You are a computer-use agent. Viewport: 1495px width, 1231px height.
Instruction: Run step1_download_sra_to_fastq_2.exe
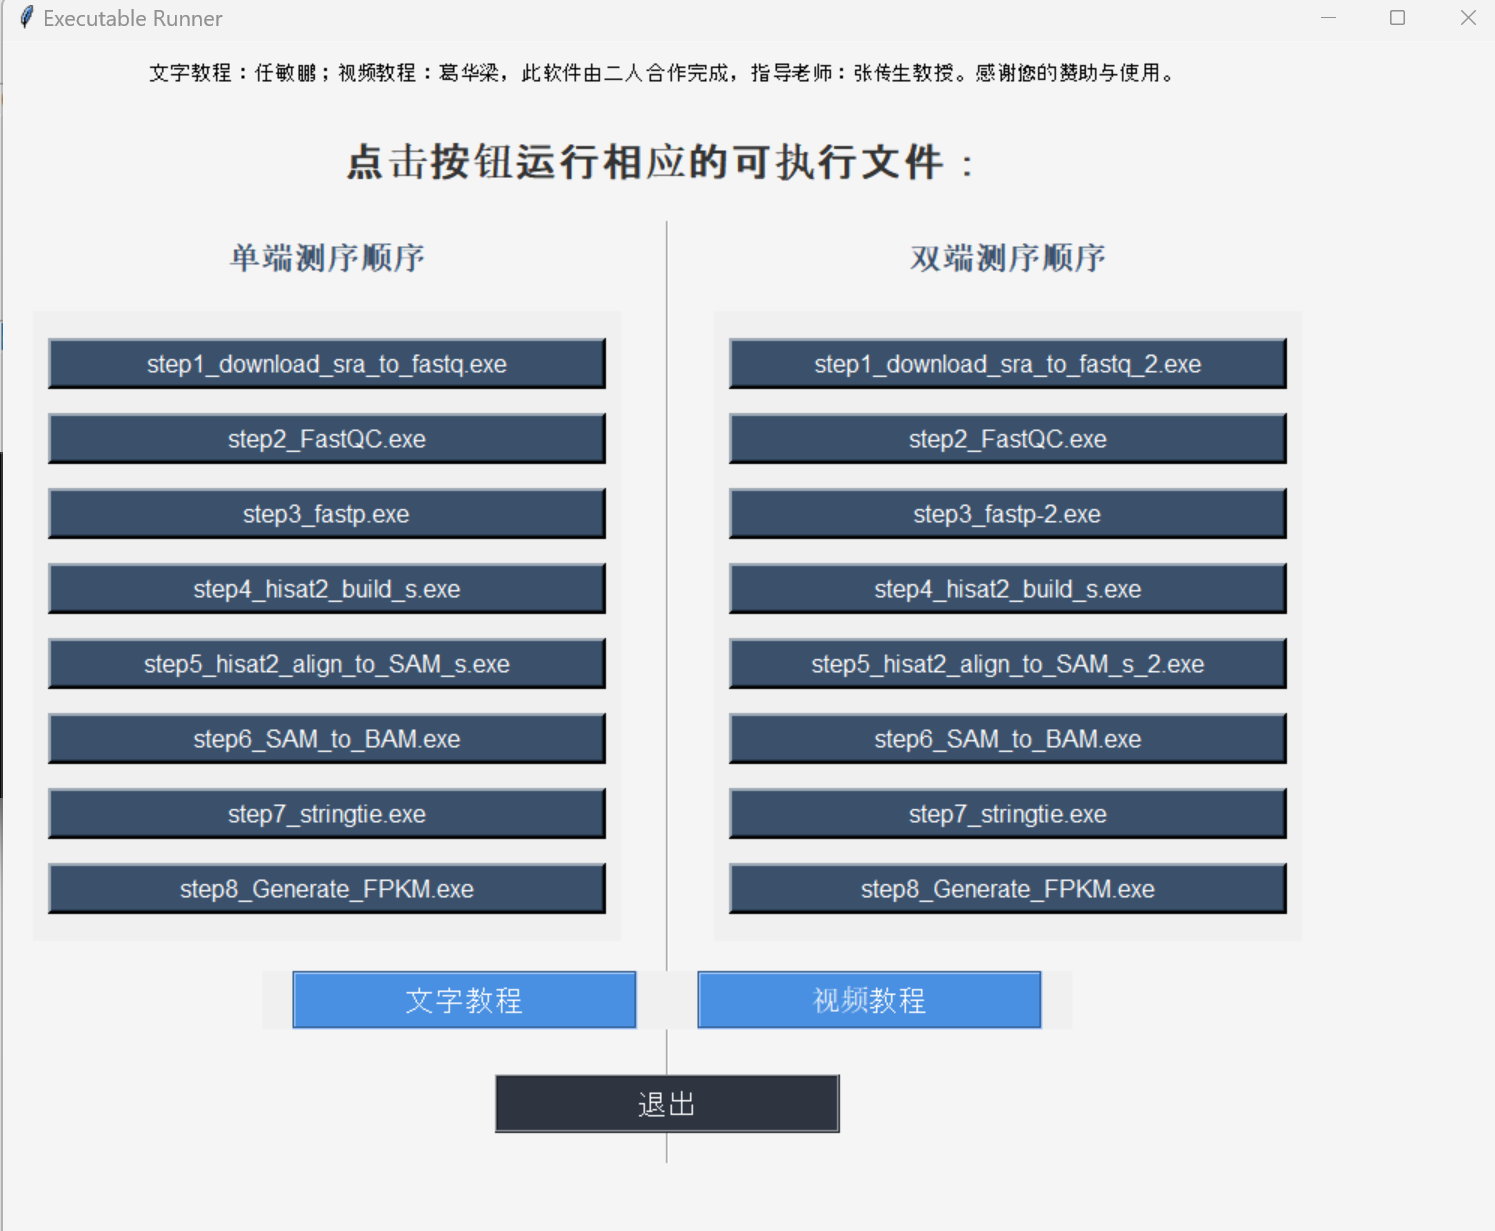1007,364
